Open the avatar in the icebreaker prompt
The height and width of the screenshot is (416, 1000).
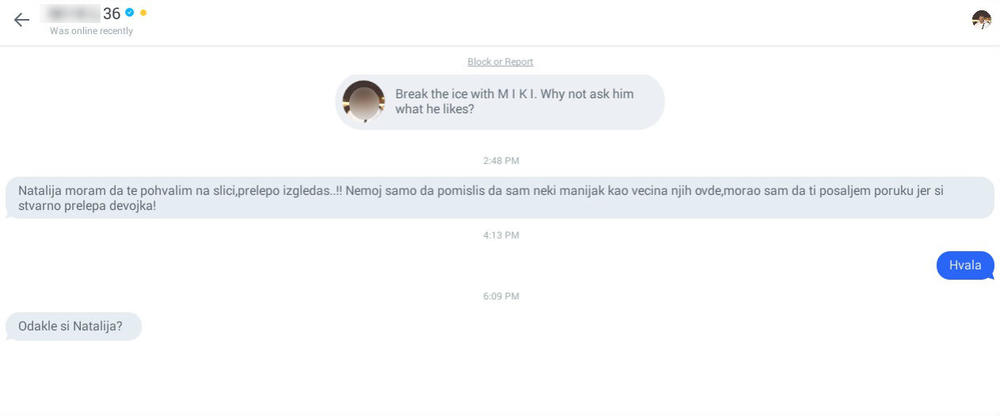click(363, 101)
